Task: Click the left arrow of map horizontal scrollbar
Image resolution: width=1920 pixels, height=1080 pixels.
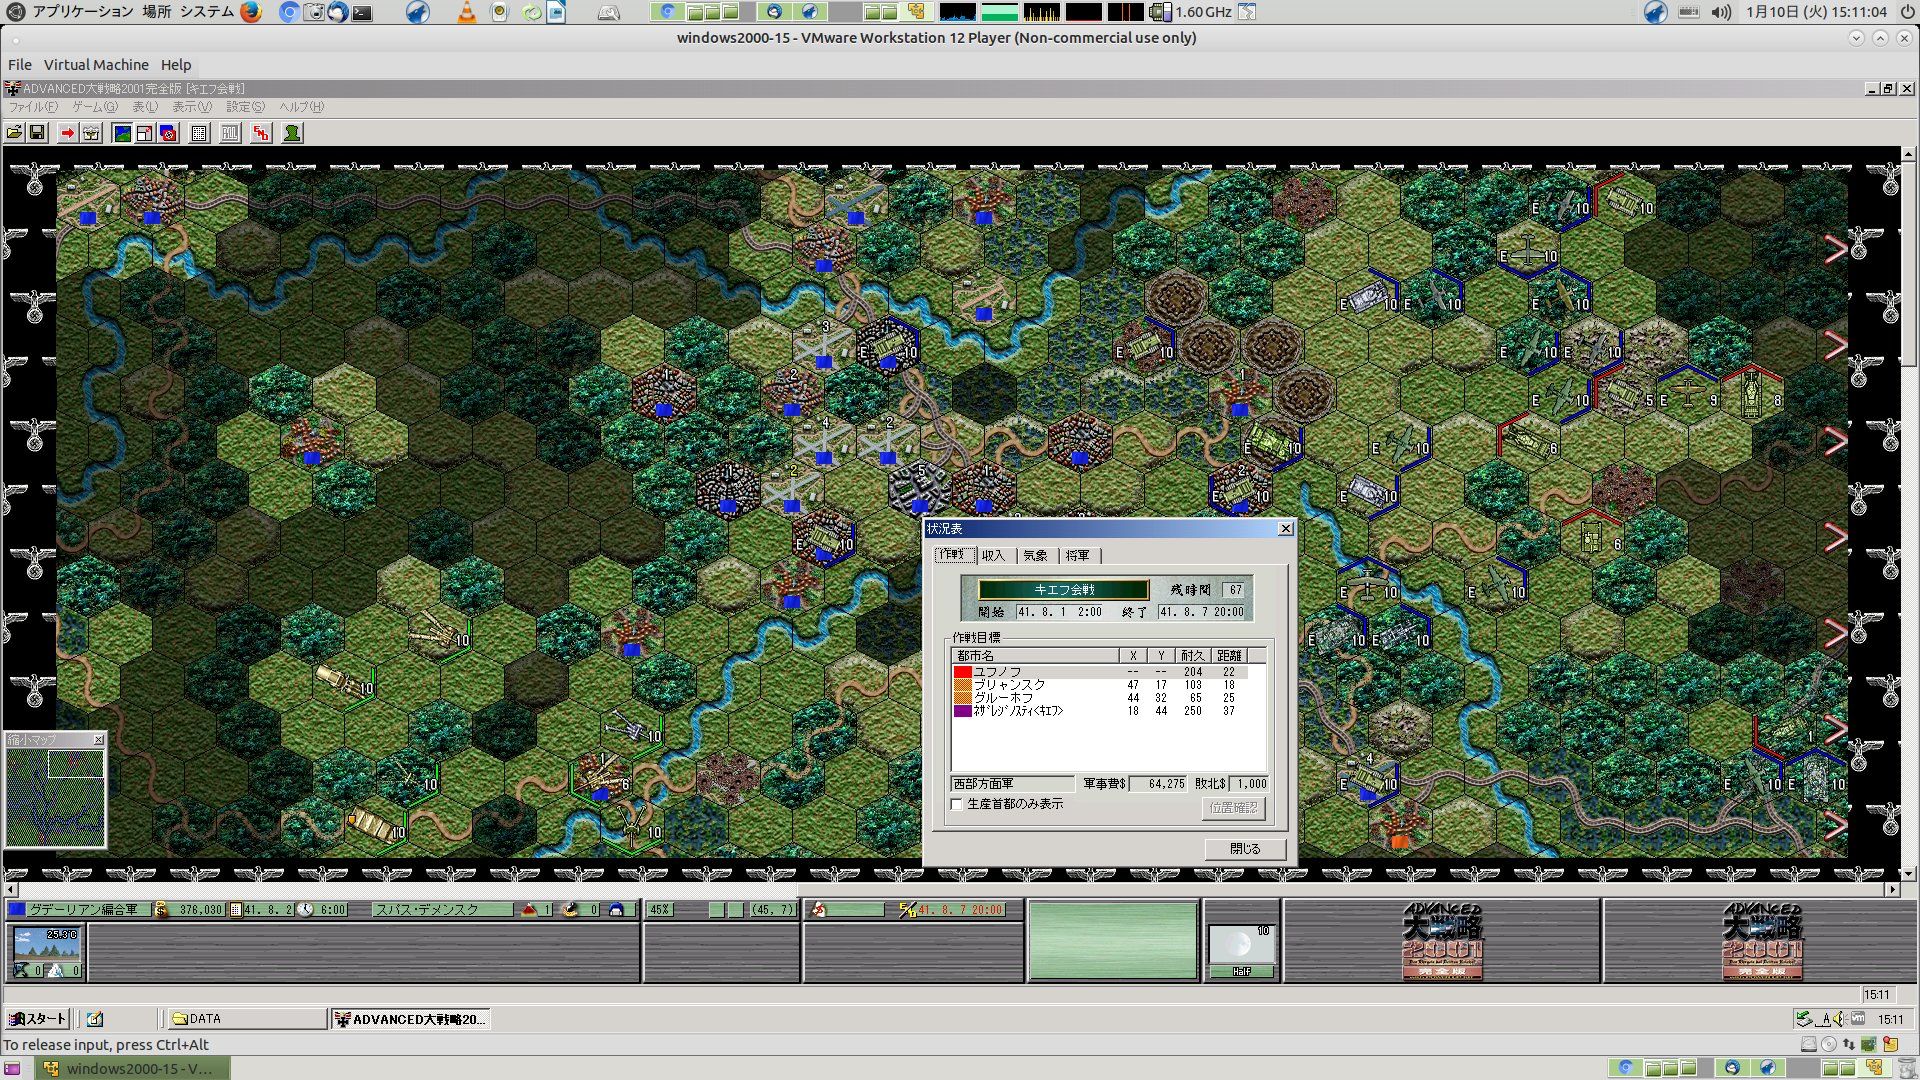Action: 11,889
